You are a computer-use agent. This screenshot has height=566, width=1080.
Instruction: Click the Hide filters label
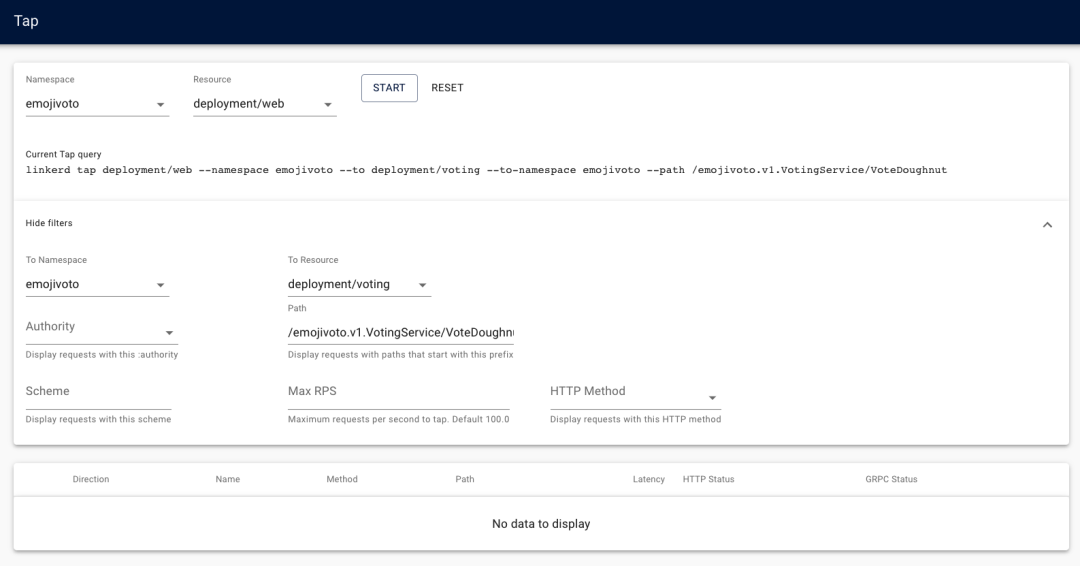pos(49,223)
